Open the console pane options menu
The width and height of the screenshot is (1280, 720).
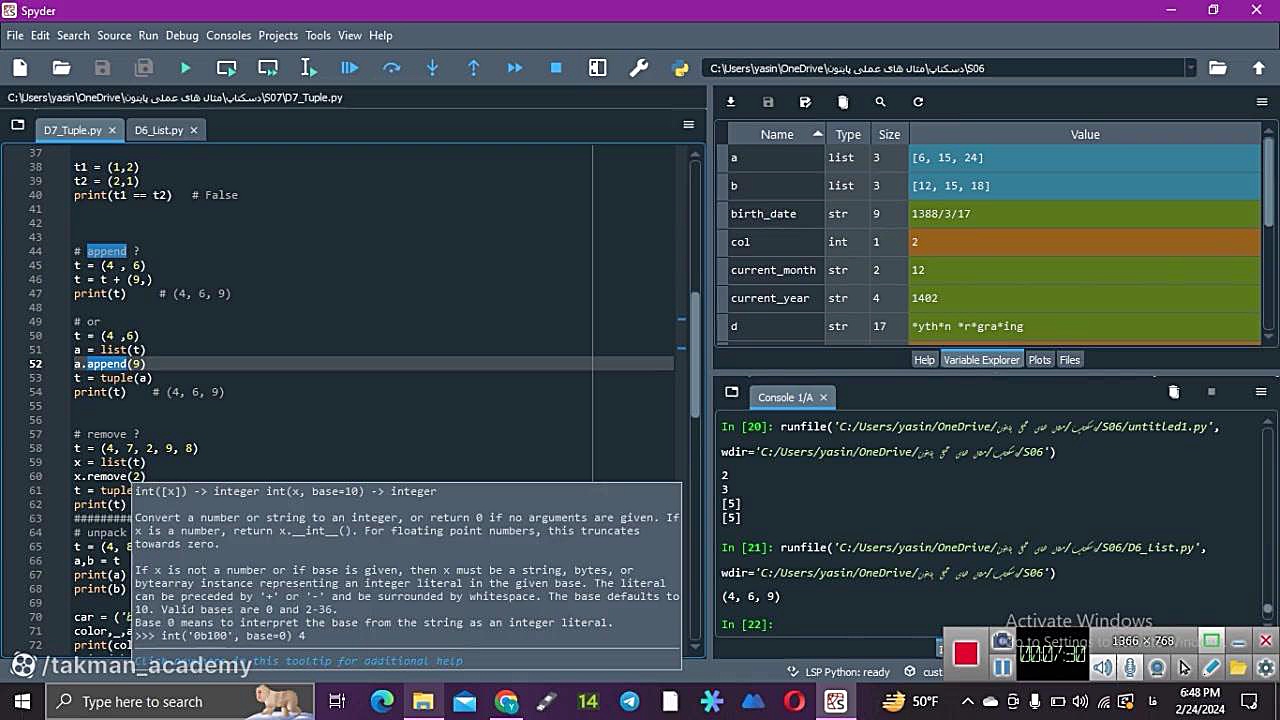point(1261,392)
